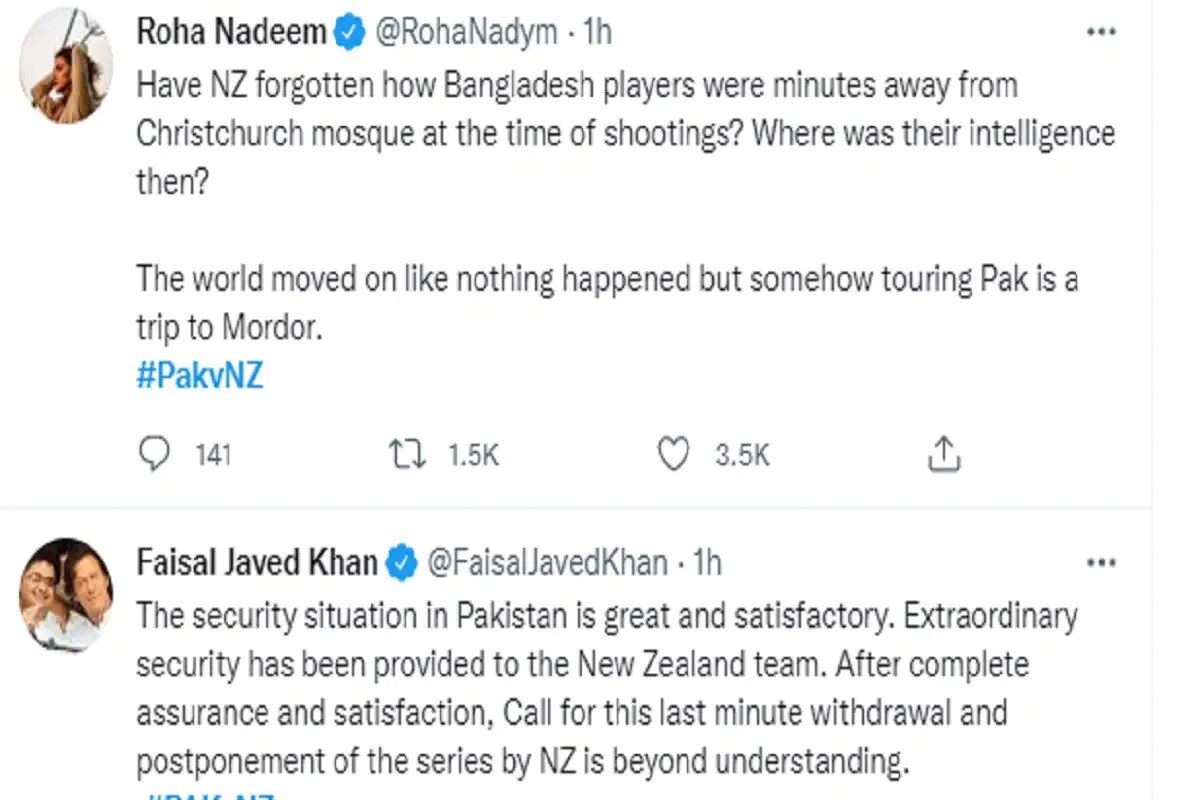Like Roha Nadeem's tweet

[x=674, y=455]
